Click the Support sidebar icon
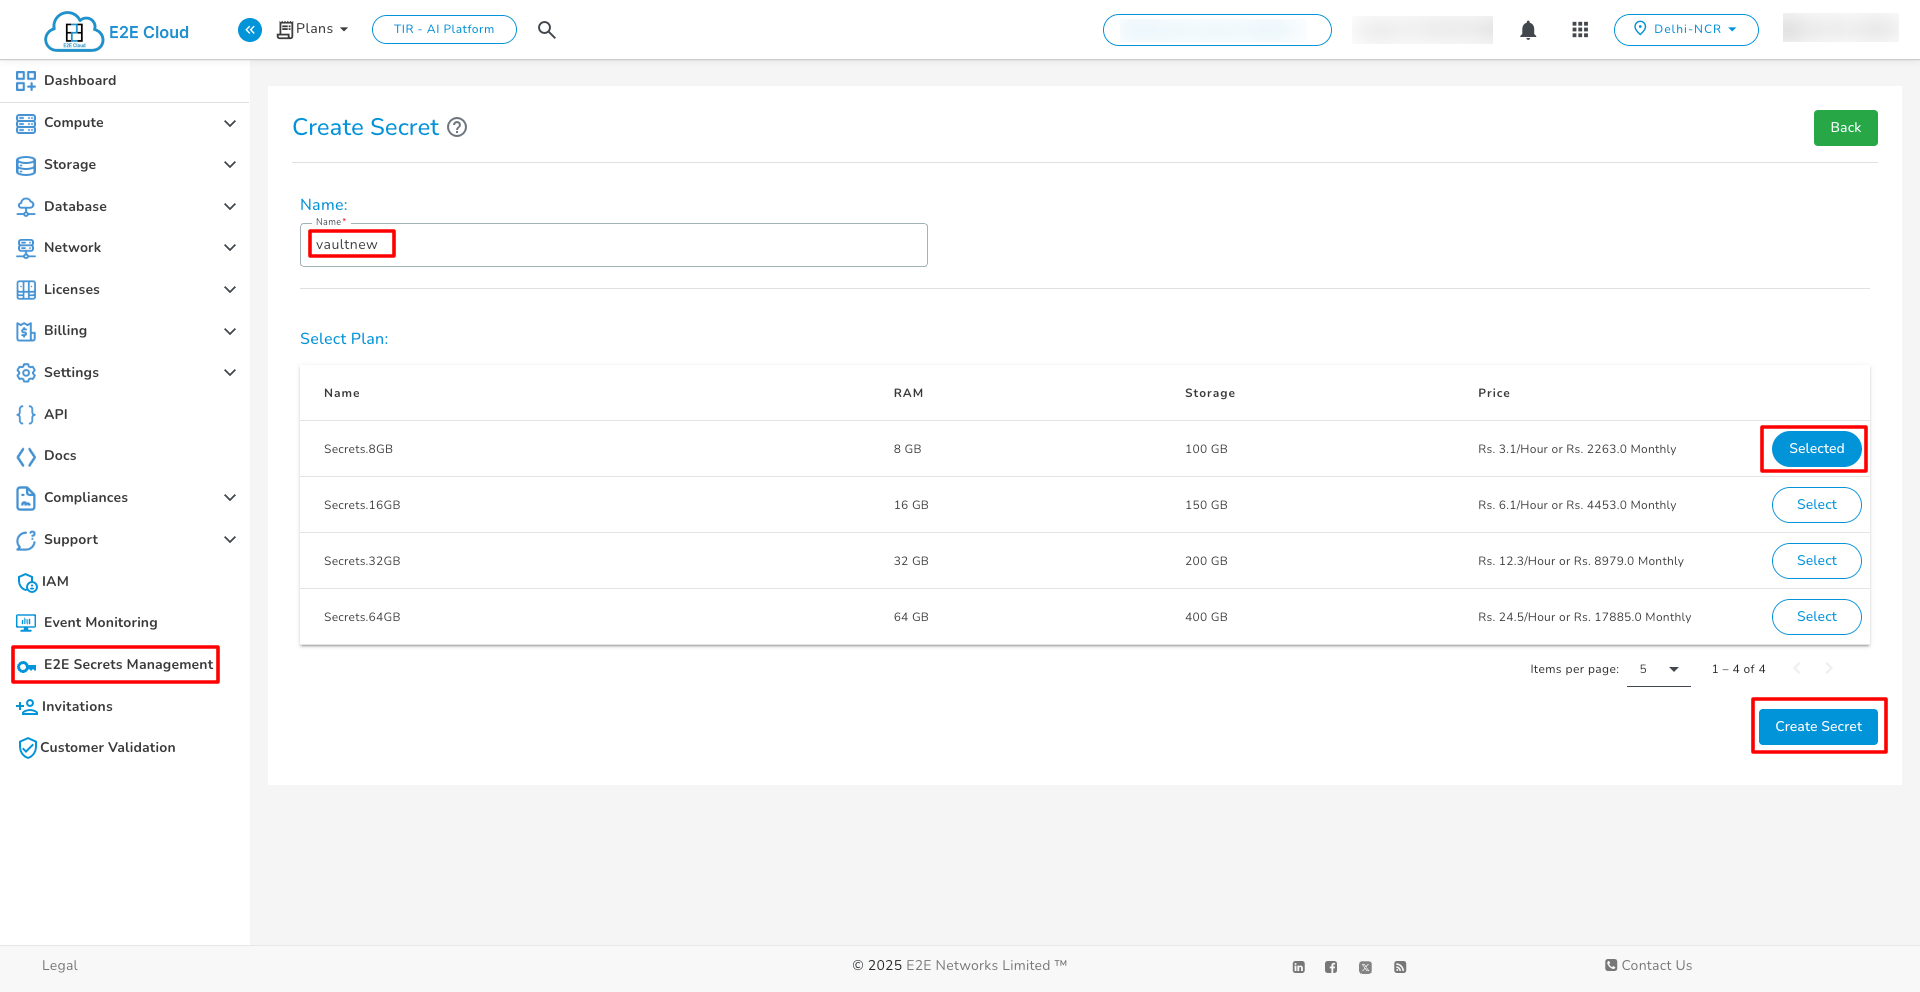The image size is (1920, 992). tap(26, 540)
